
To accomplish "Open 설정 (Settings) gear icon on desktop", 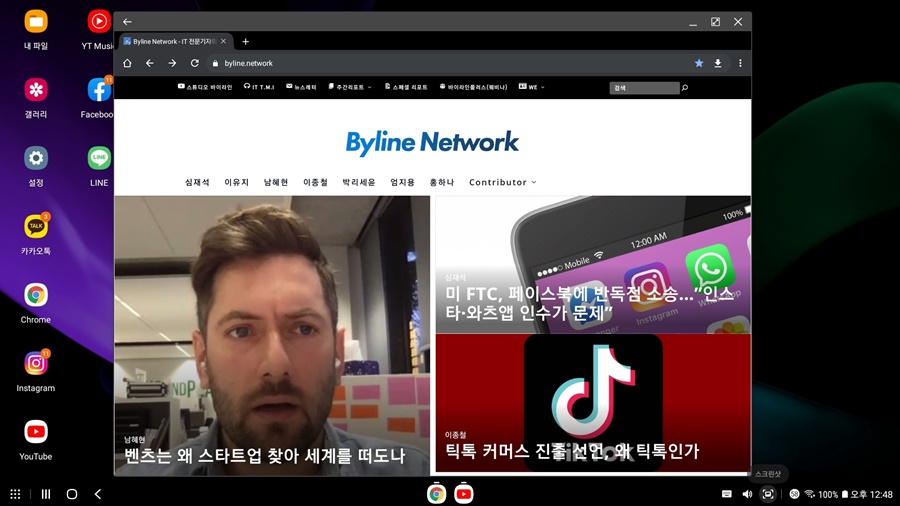I will [36, 158].
